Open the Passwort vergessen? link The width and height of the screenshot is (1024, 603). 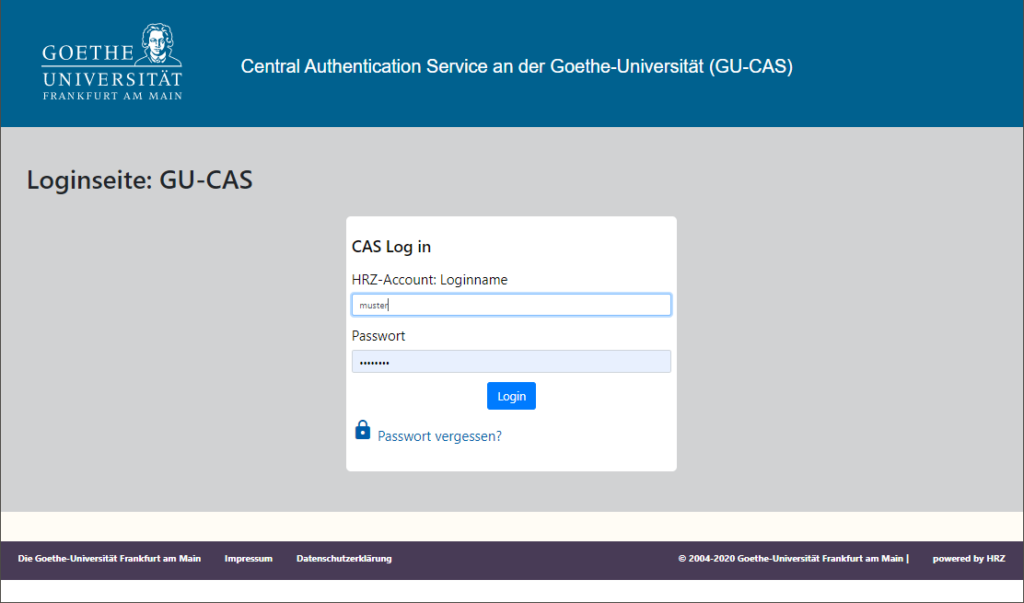(440, 436)
